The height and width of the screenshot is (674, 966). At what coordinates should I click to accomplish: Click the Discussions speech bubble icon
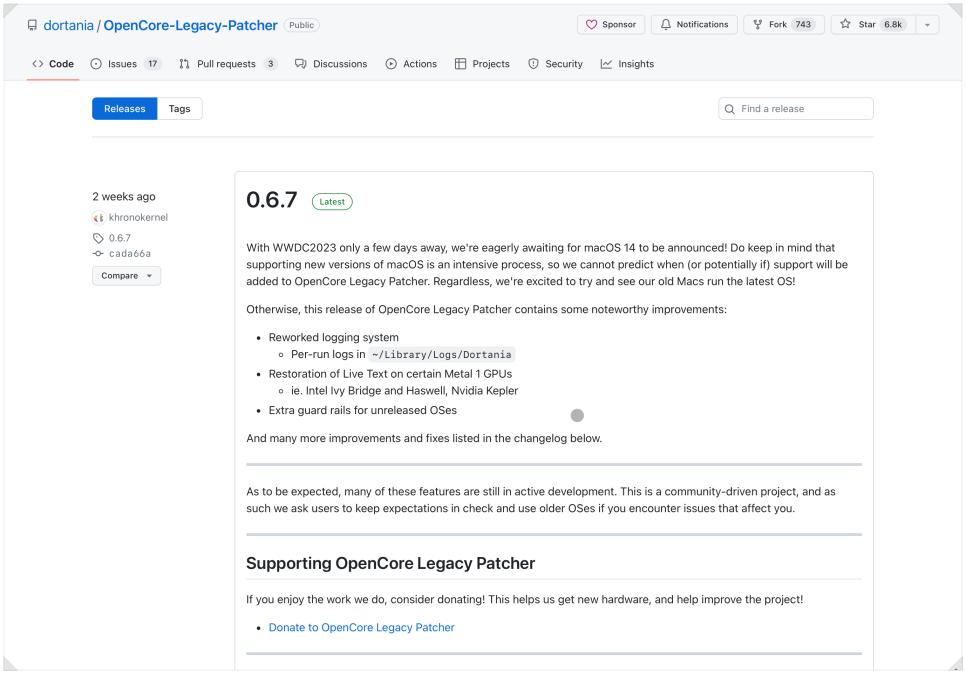point(300,64)
